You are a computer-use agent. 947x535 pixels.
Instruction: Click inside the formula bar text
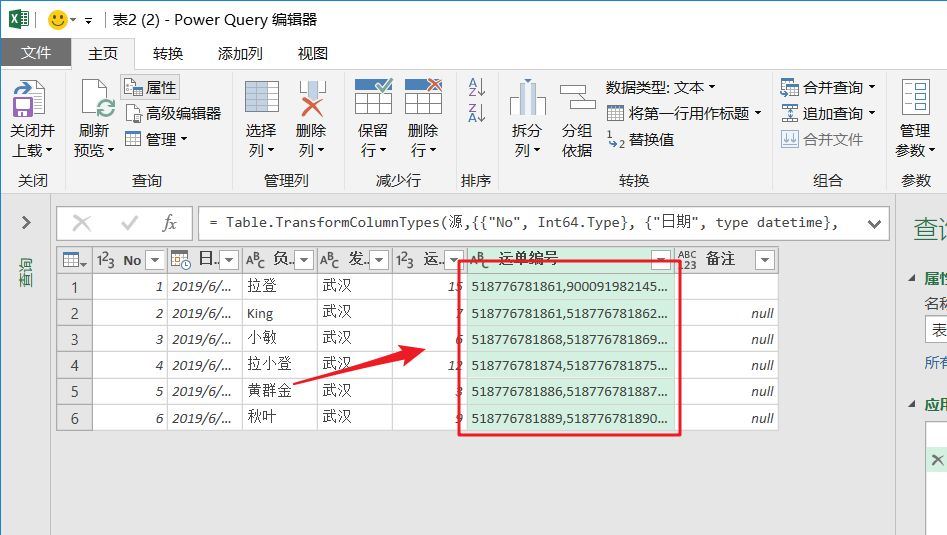[524, 223]
